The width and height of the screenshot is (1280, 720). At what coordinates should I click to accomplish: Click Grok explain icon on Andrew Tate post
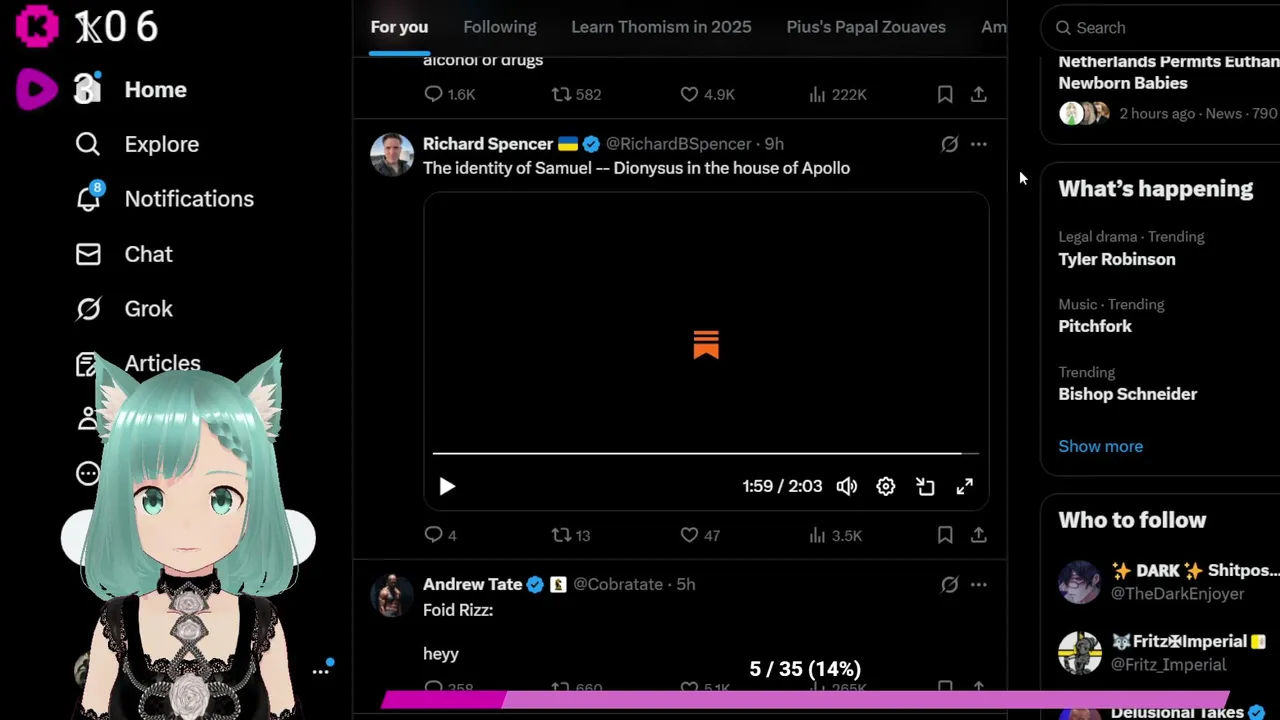tap(949, 584)
